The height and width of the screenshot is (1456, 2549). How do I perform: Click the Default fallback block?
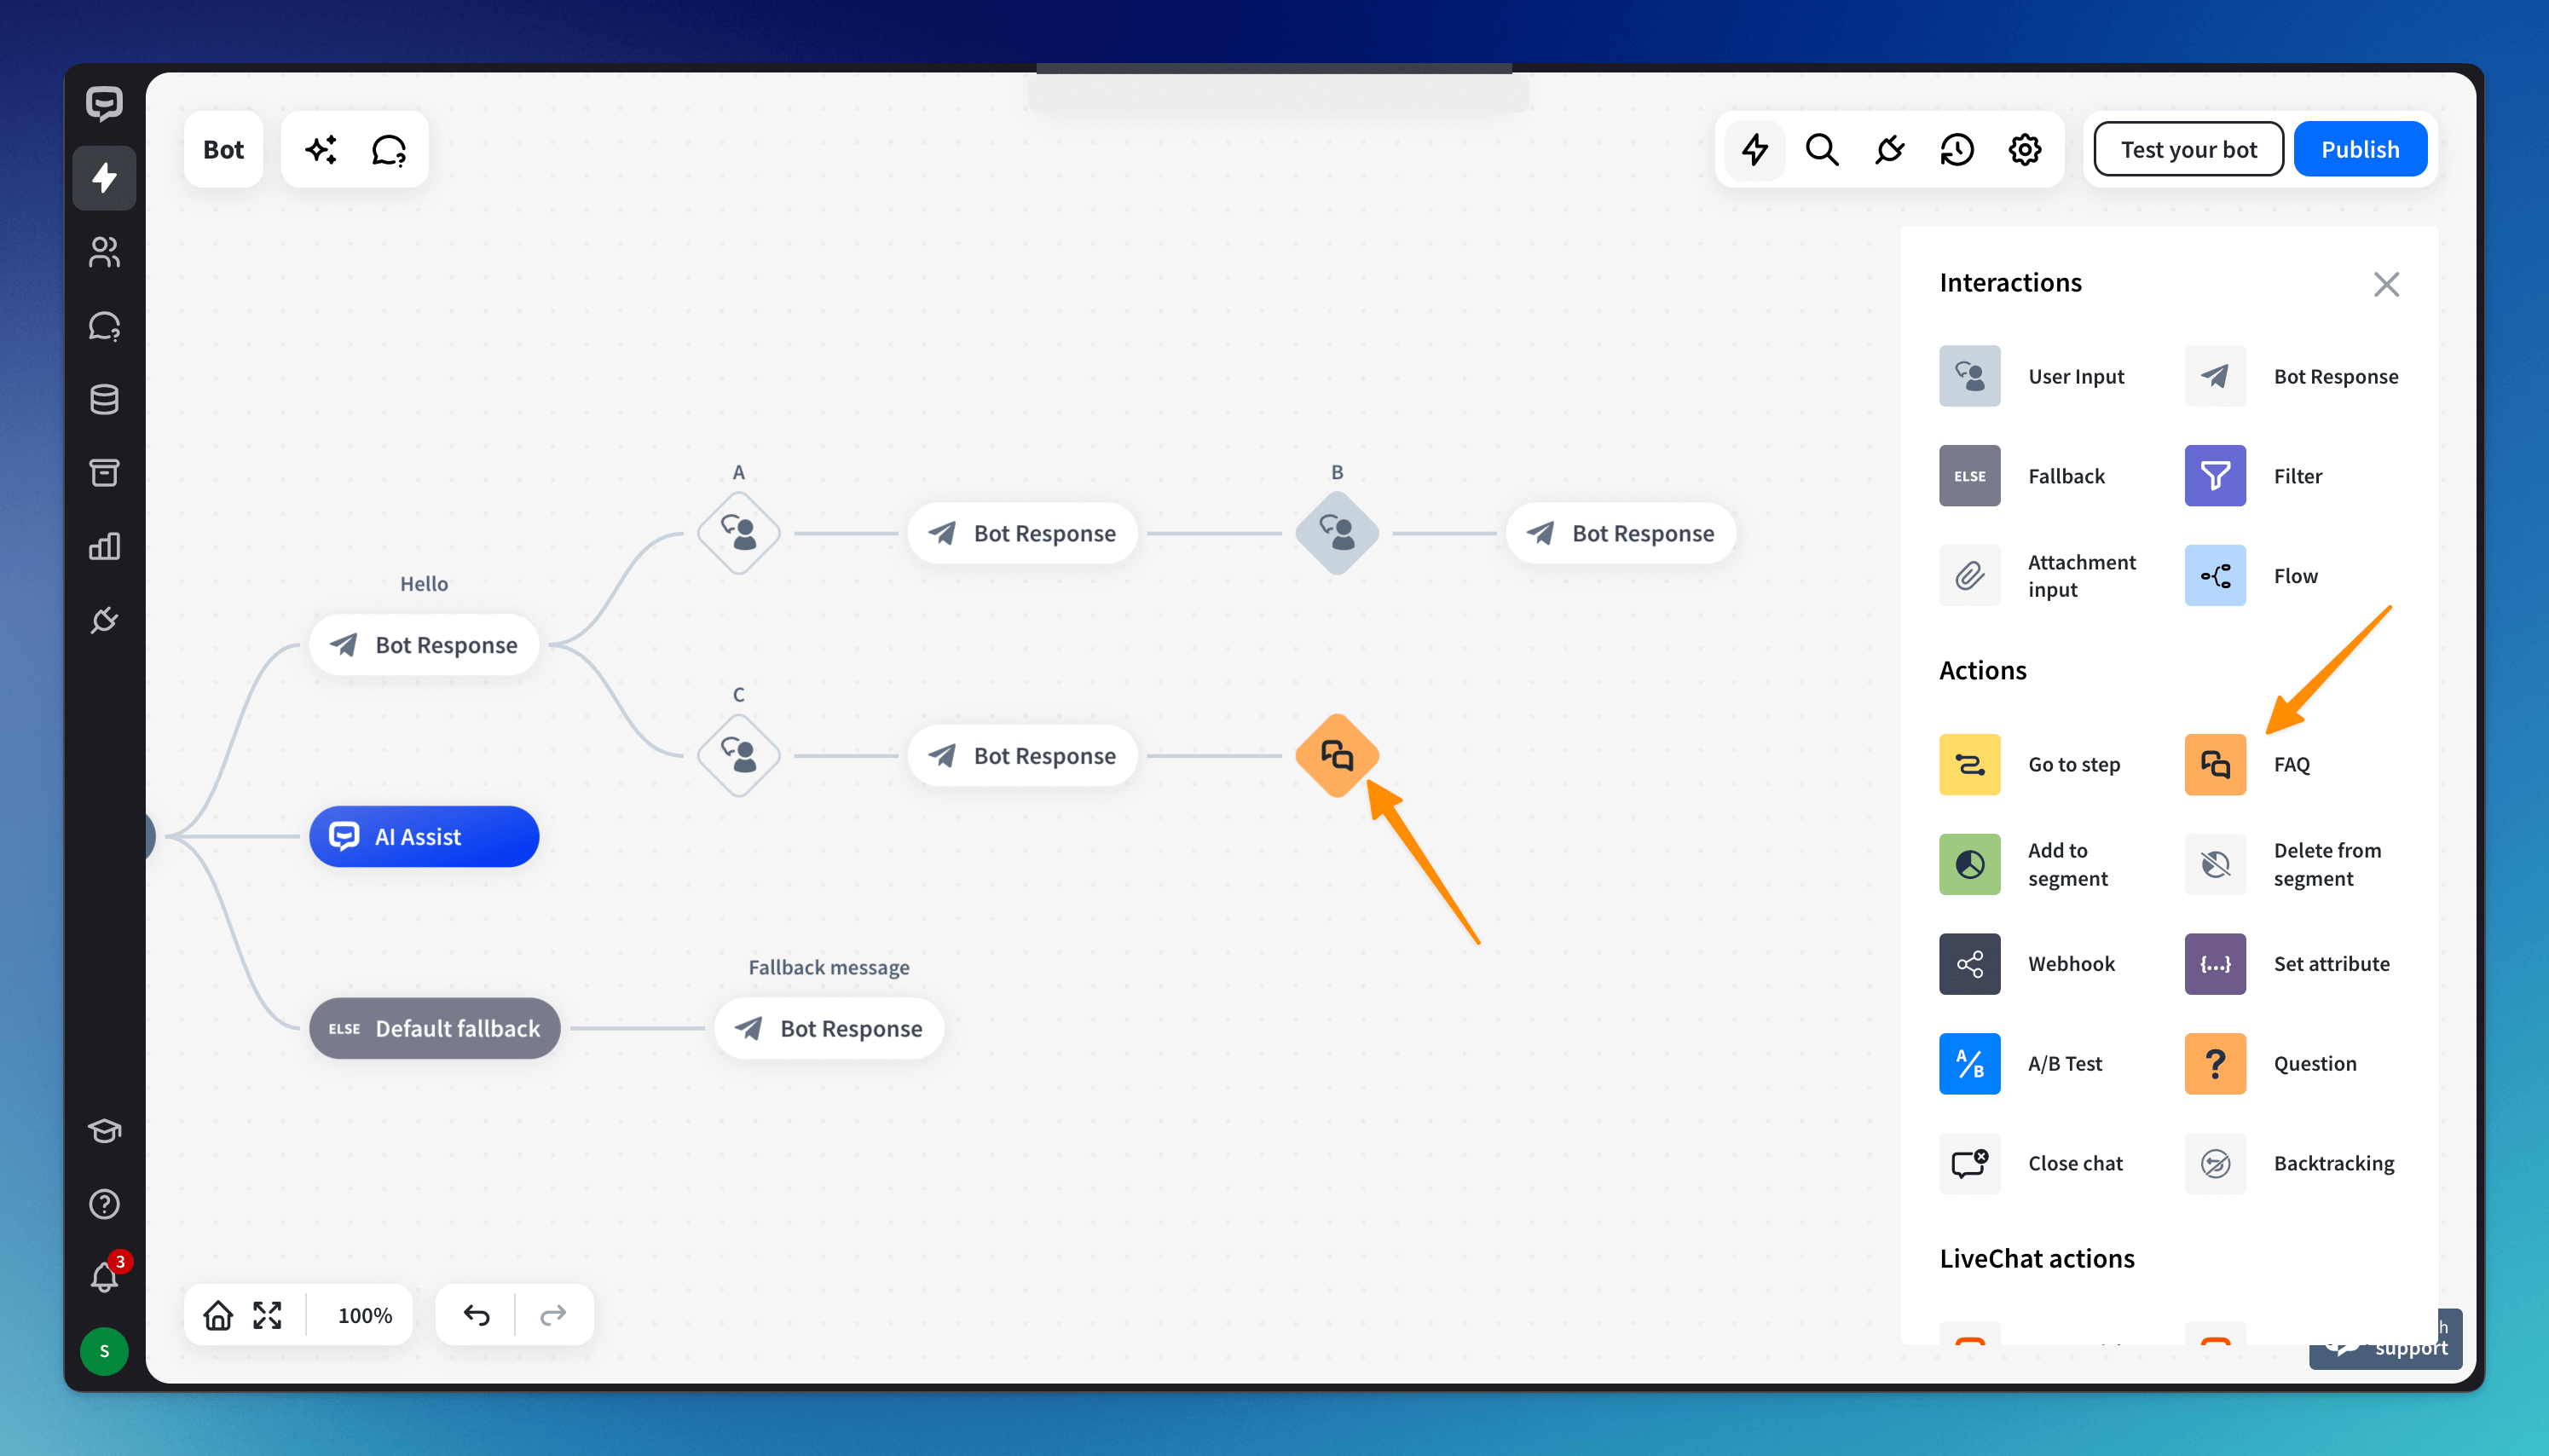[x=434, y=1028]
